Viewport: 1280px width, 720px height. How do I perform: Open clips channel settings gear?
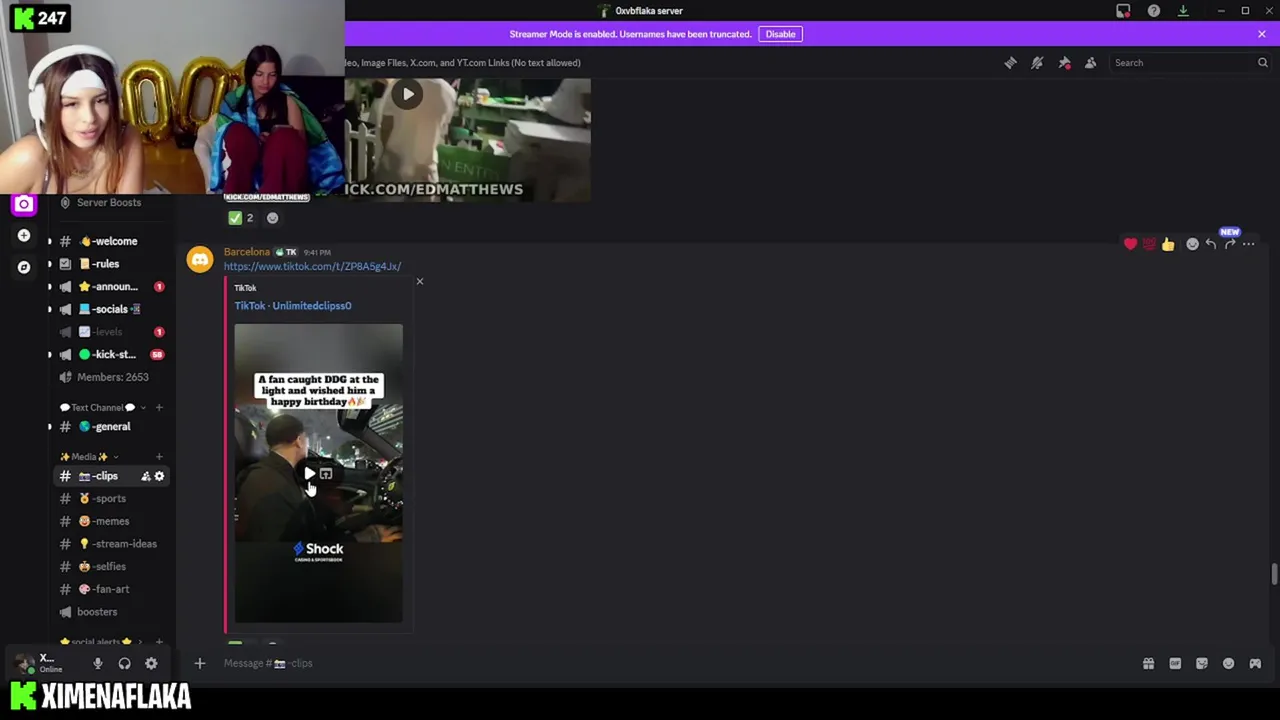click(x=159, y=477)
